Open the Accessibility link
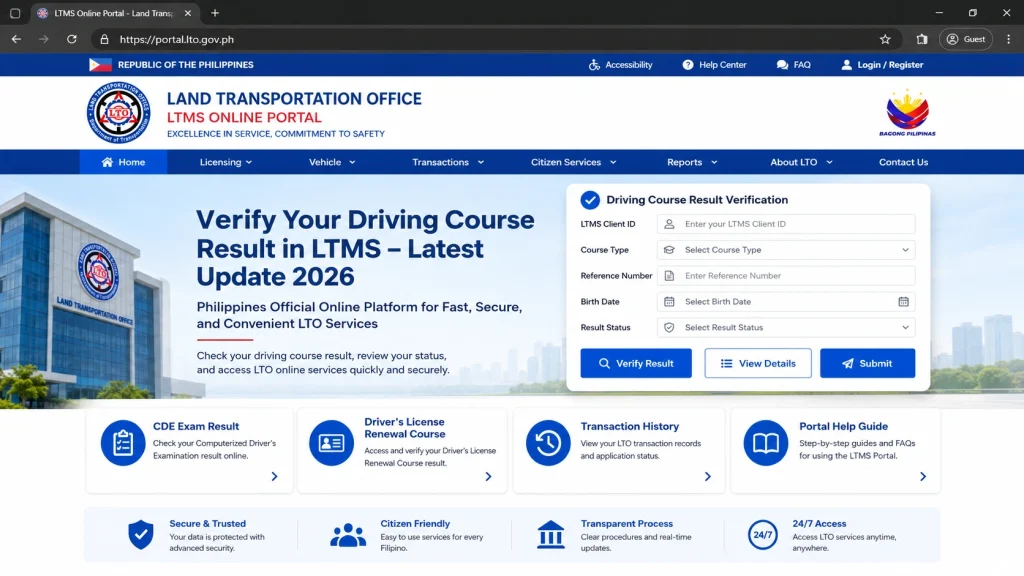 click(620, 65)
